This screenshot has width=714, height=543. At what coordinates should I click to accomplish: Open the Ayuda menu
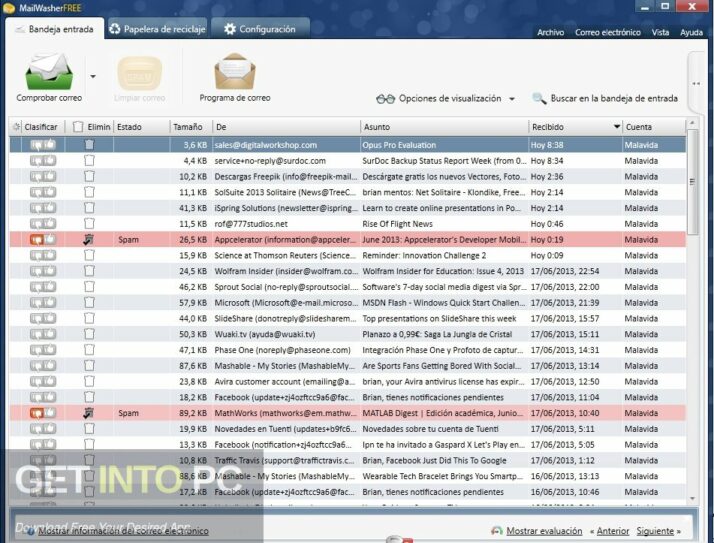pos(691,32)
